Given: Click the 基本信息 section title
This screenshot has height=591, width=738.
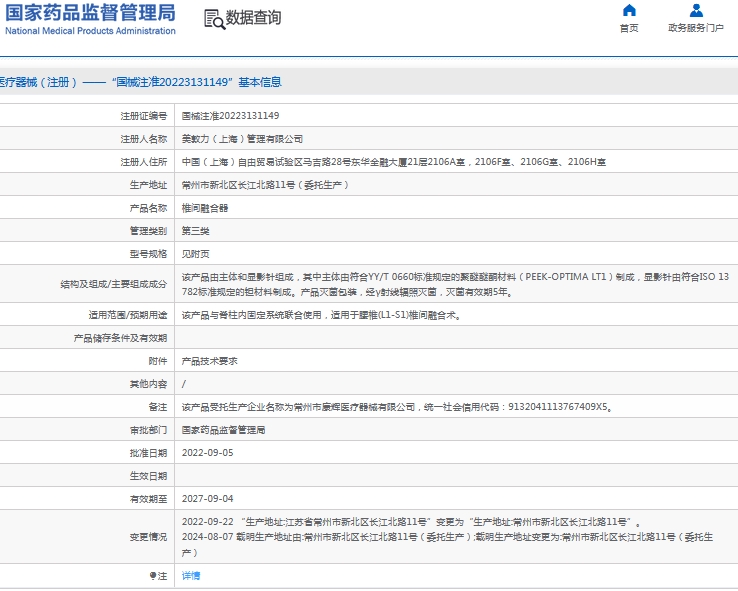Looking at the screenshot, I should click(260, 82).
